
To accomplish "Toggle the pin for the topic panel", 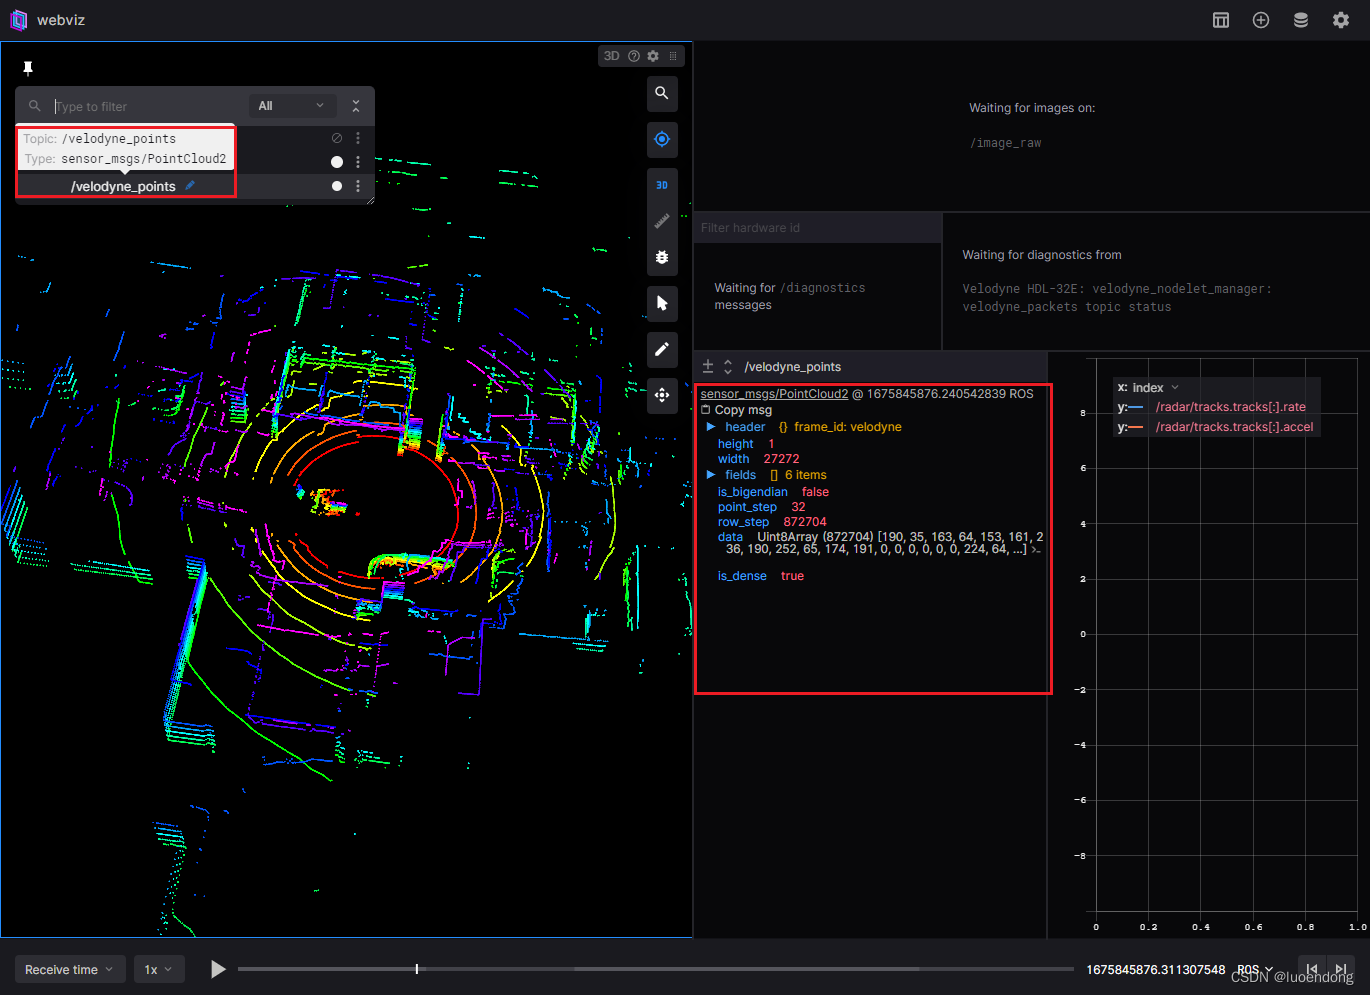I will click(28, 68).
